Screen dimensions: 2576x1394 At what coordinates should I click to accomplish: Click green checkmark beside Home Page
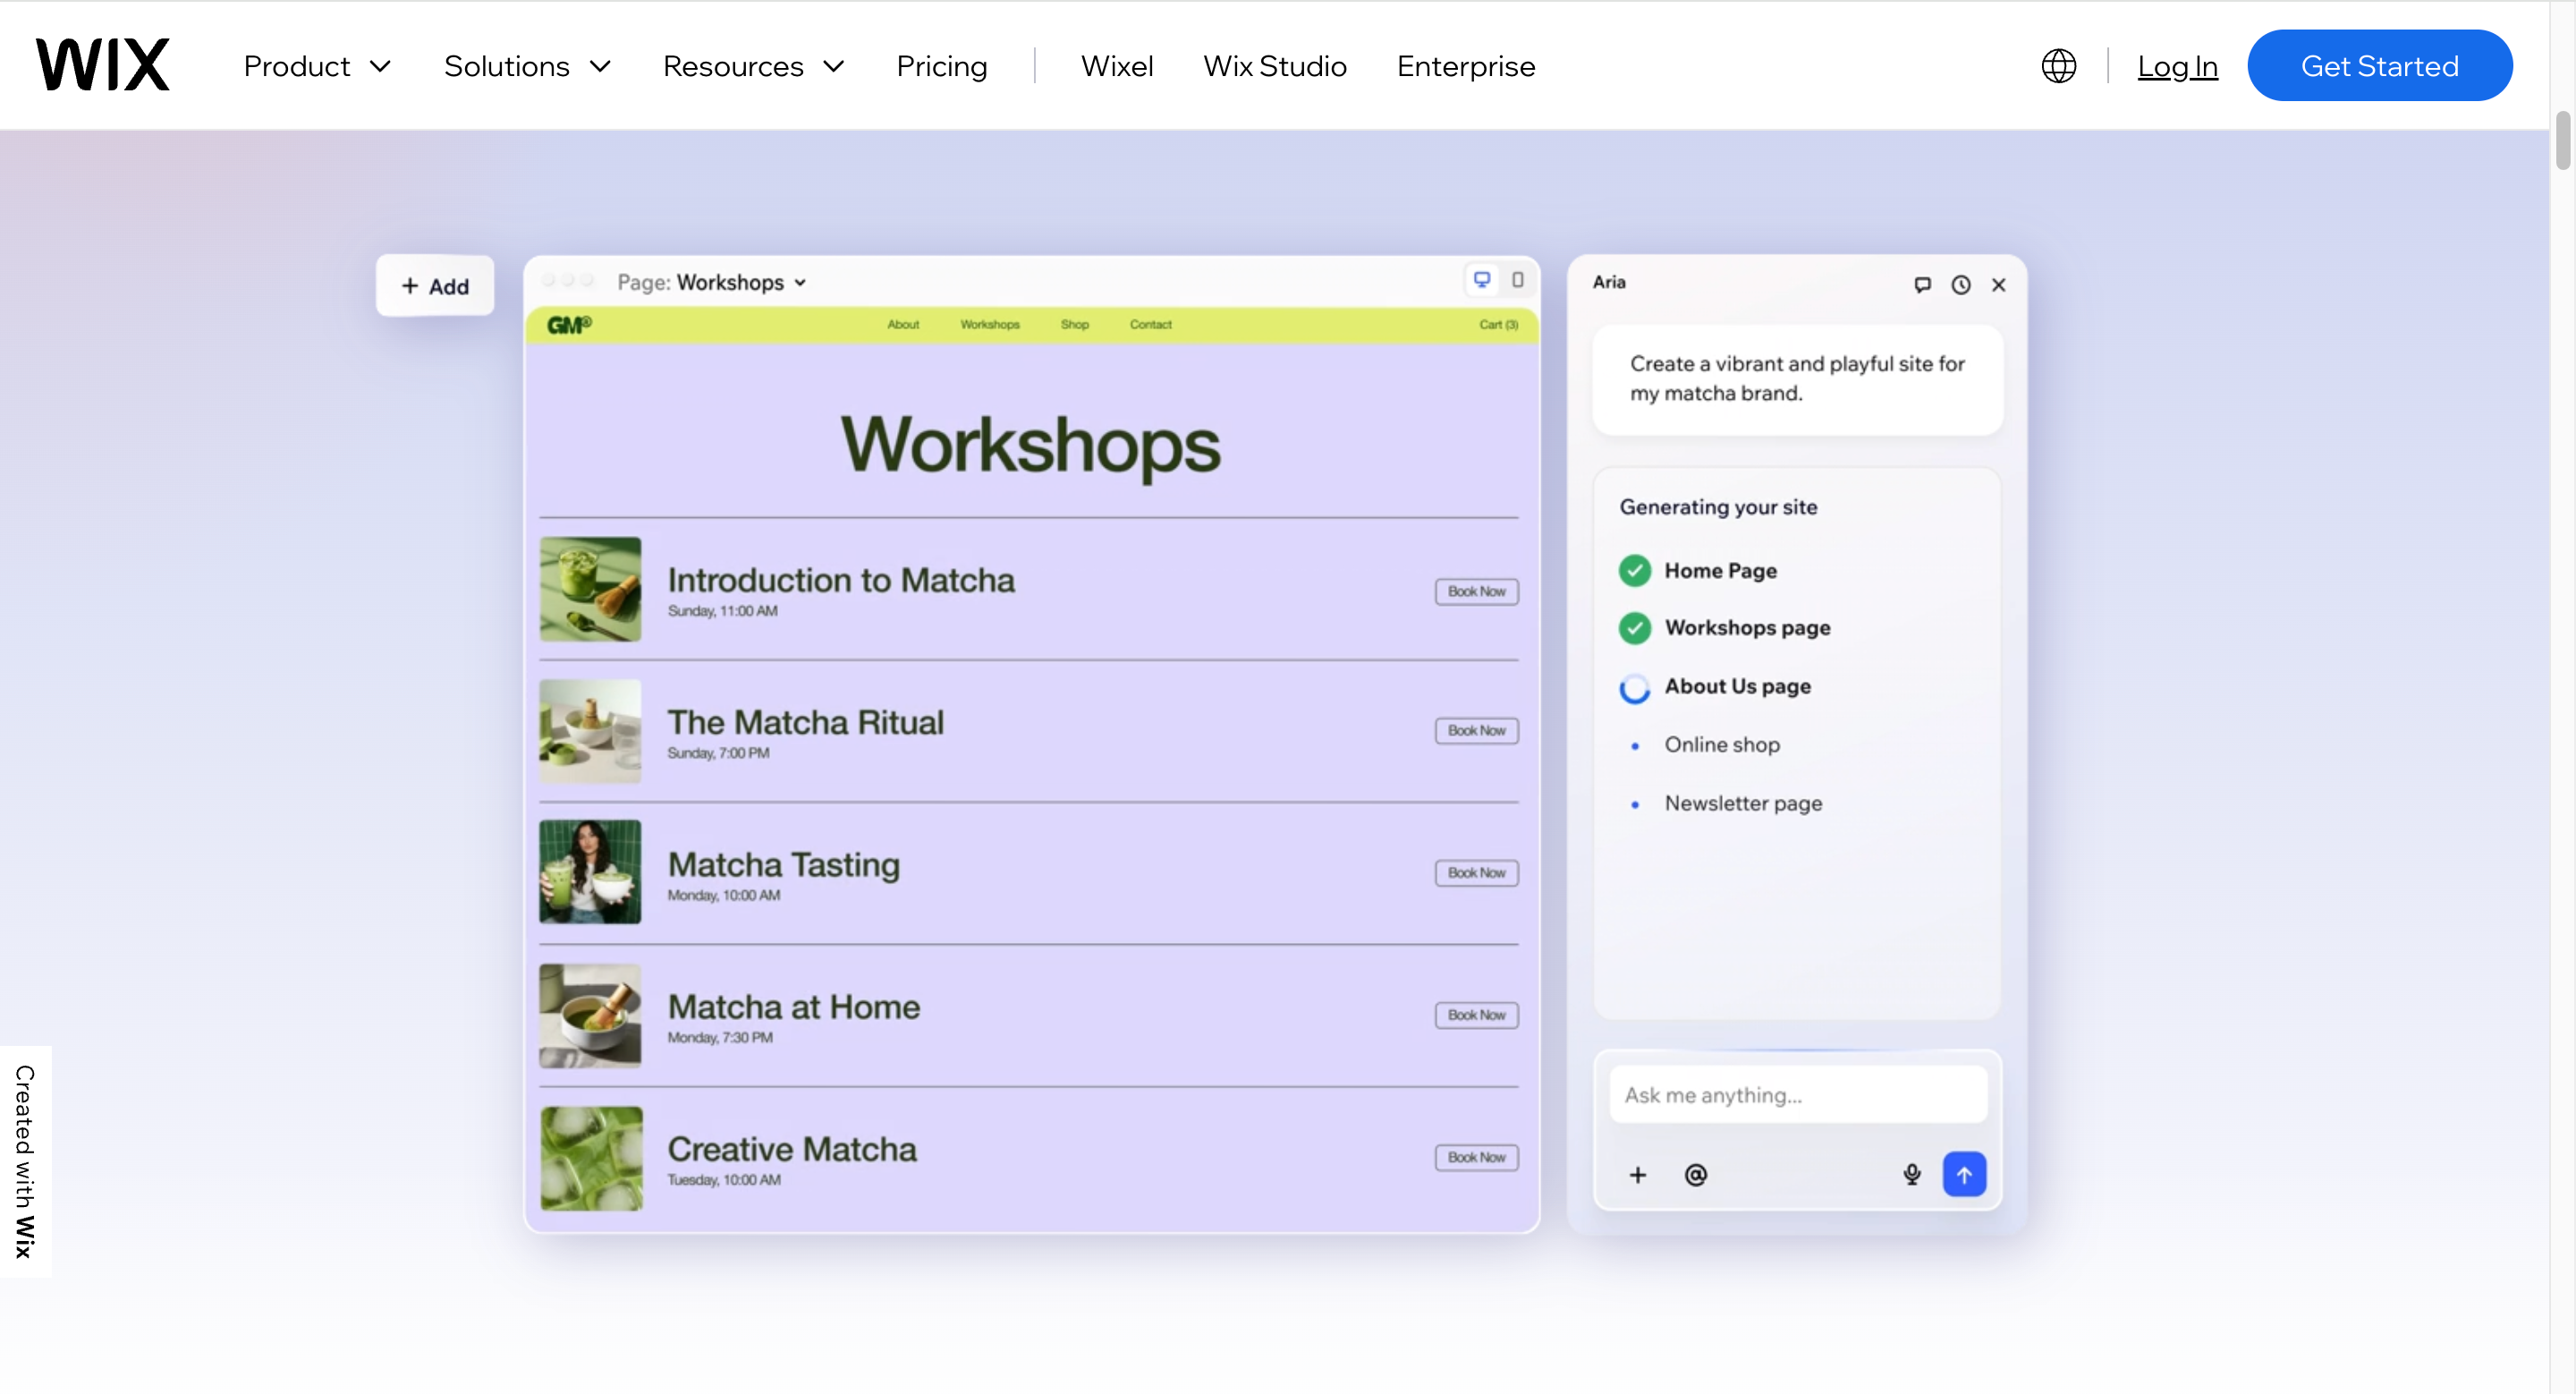tap(1635, 570)
